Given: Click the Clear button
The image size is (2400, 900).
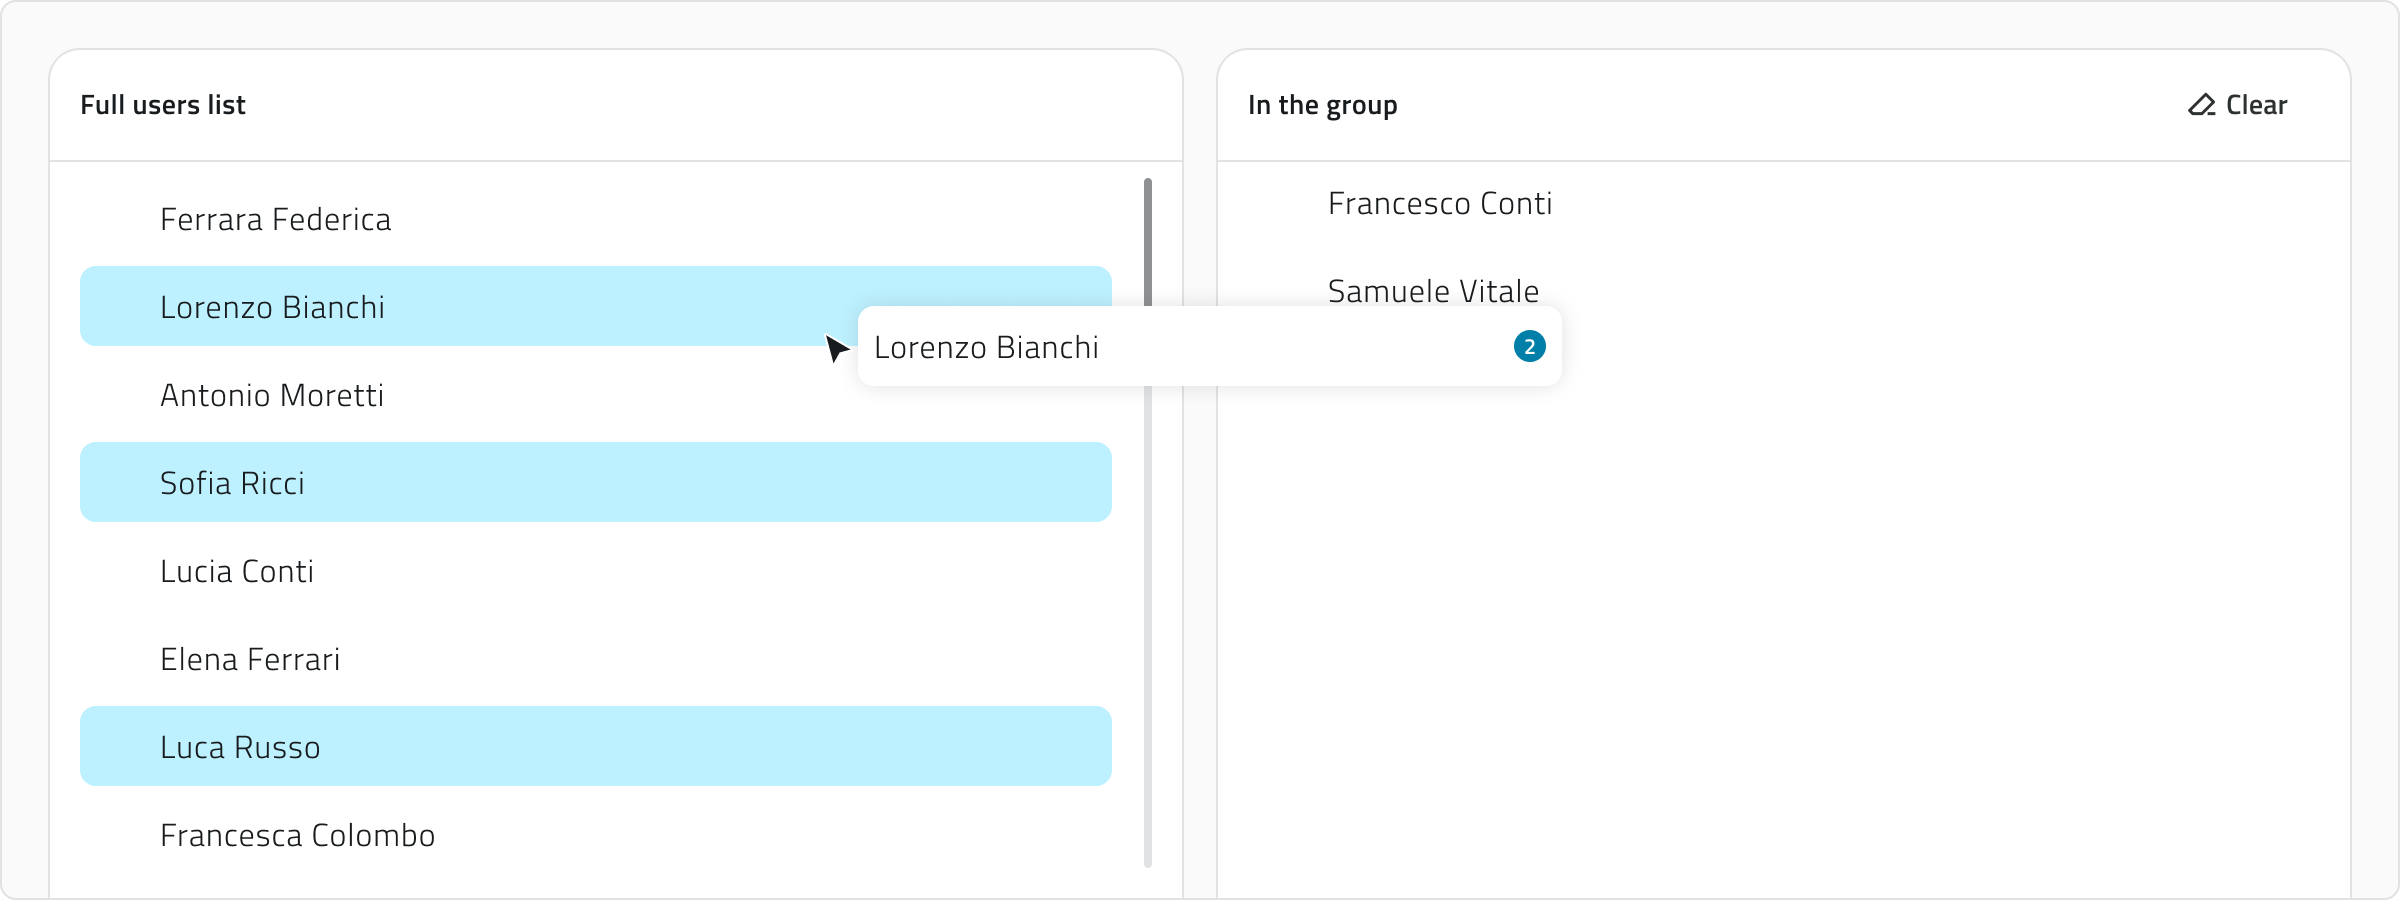Looking at the screenshot, I should point(2256,104).
